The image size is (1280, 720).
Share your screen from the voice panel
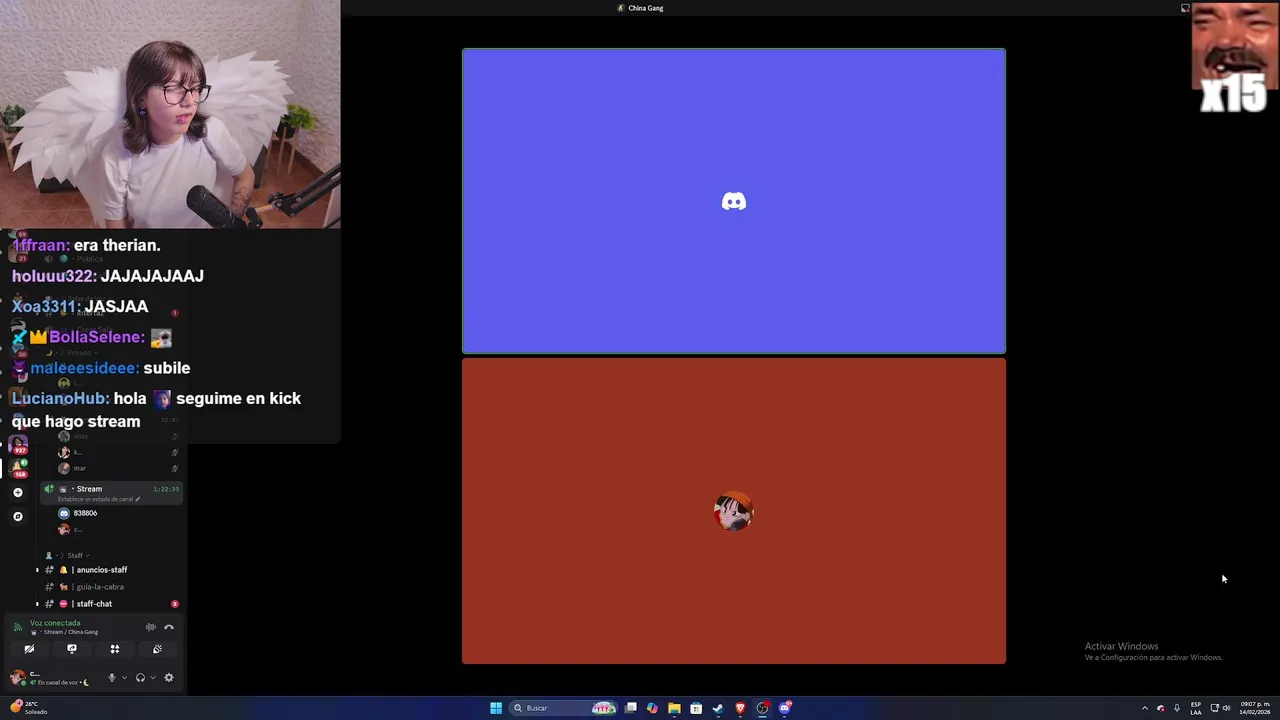pyautogui.click(x=72, y=649)
